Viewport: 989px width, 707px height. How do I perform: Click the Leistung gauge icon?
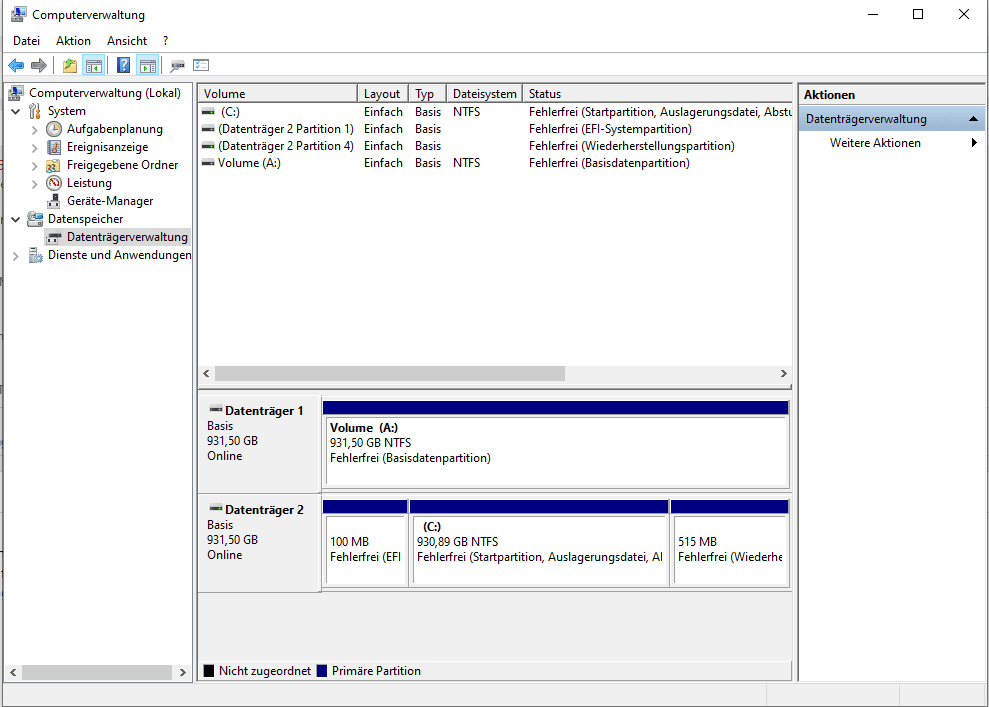[x=54, y=183]
